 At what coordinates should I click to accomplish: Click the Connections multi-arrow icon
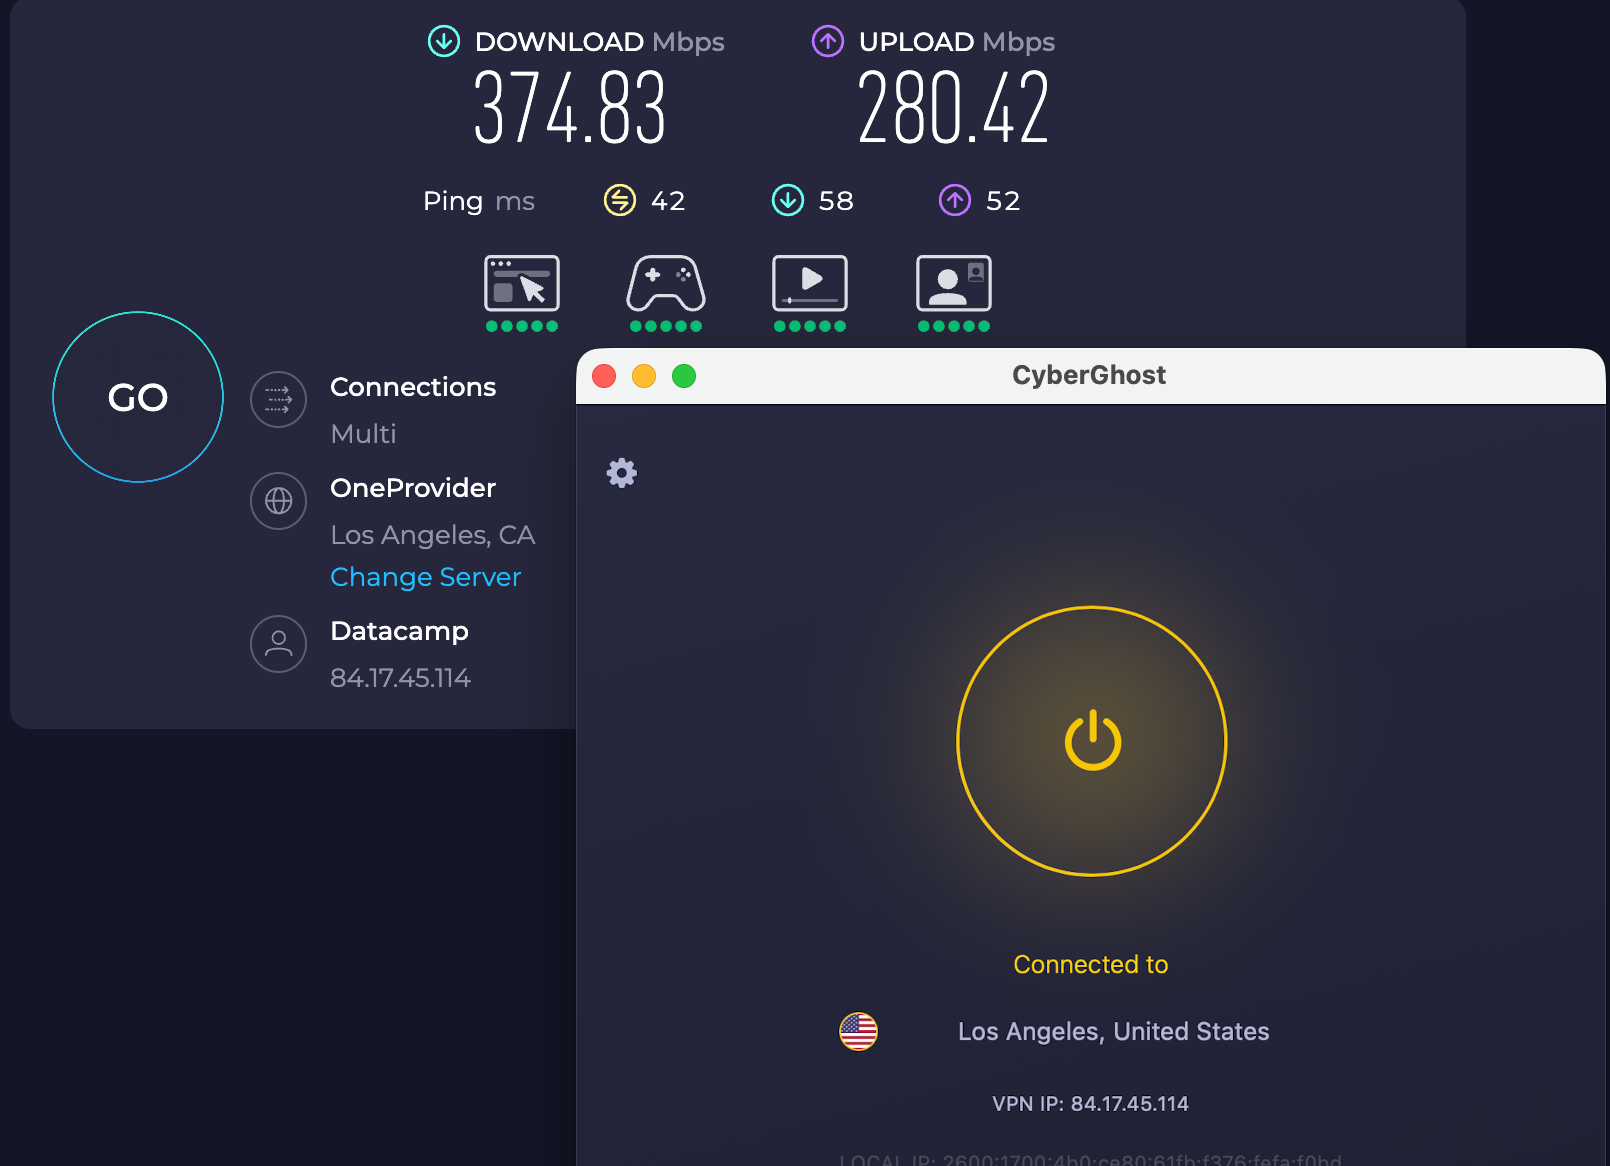click(277, 399)
